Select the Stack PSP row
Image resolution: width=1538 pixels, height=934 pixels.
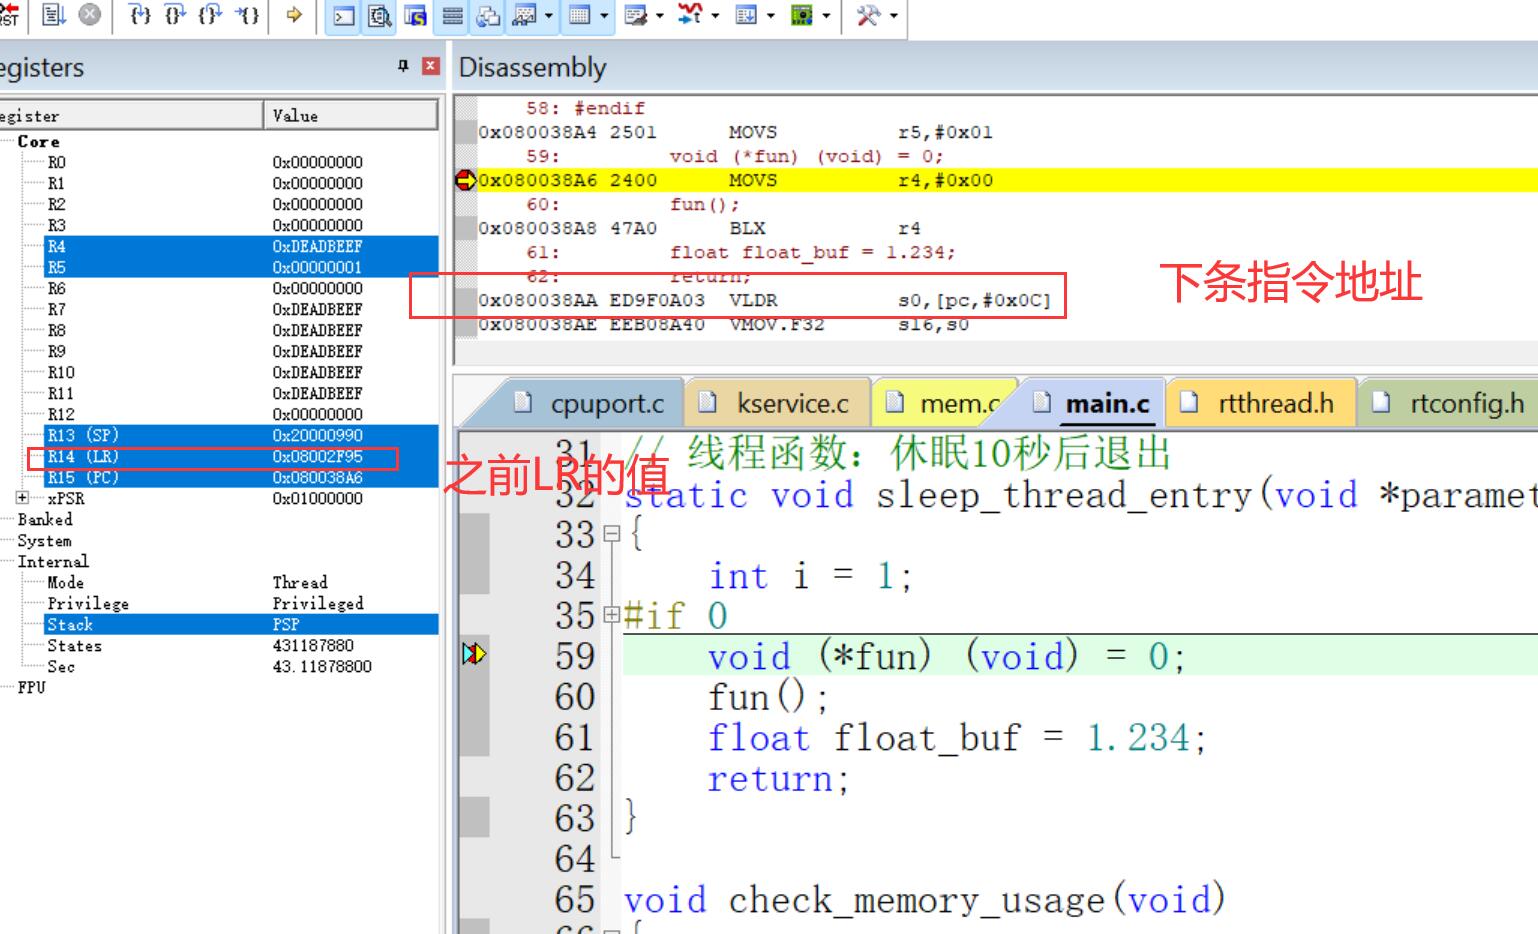click(x=242, y=624)
